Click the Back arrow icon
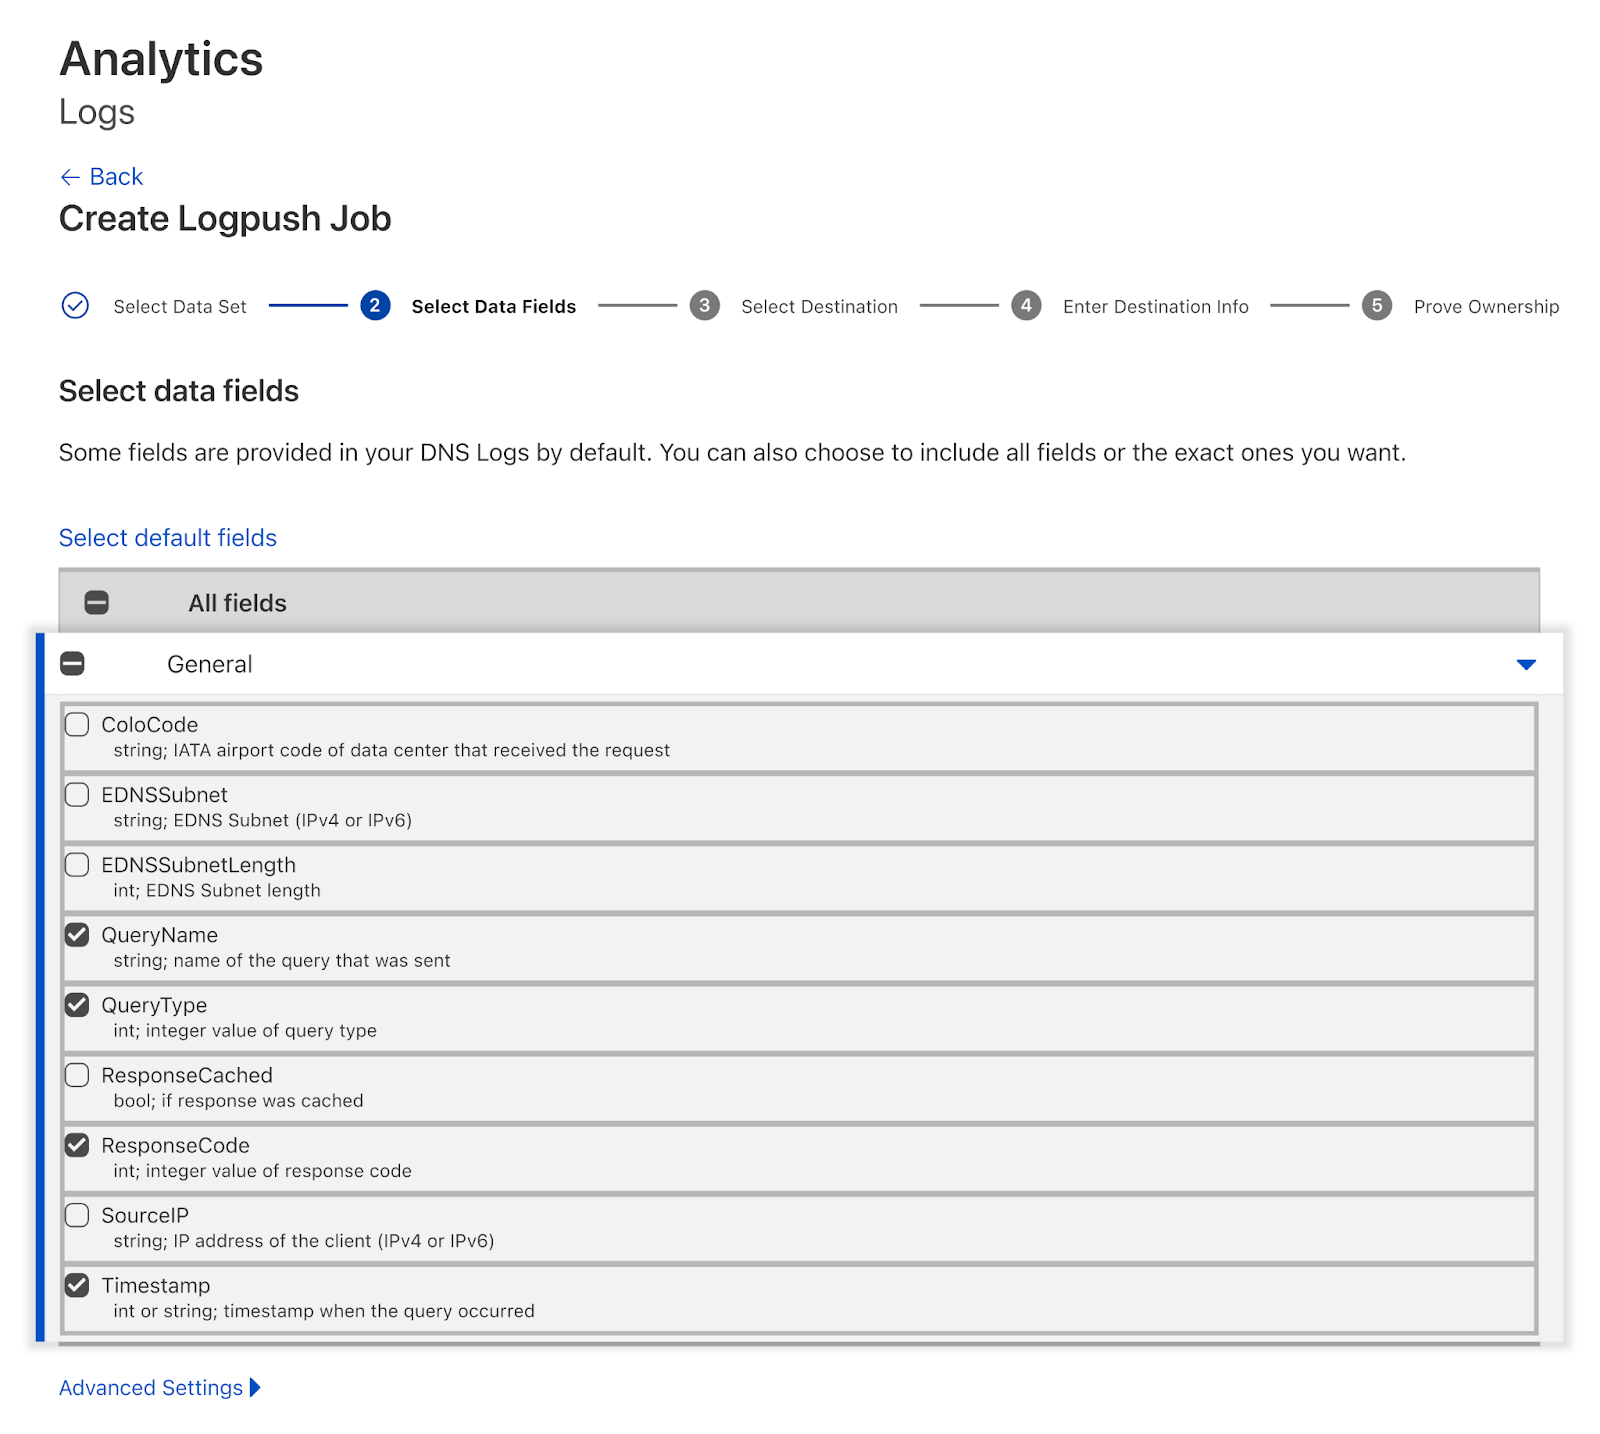 pyautogui.click(x=70, y=177)
